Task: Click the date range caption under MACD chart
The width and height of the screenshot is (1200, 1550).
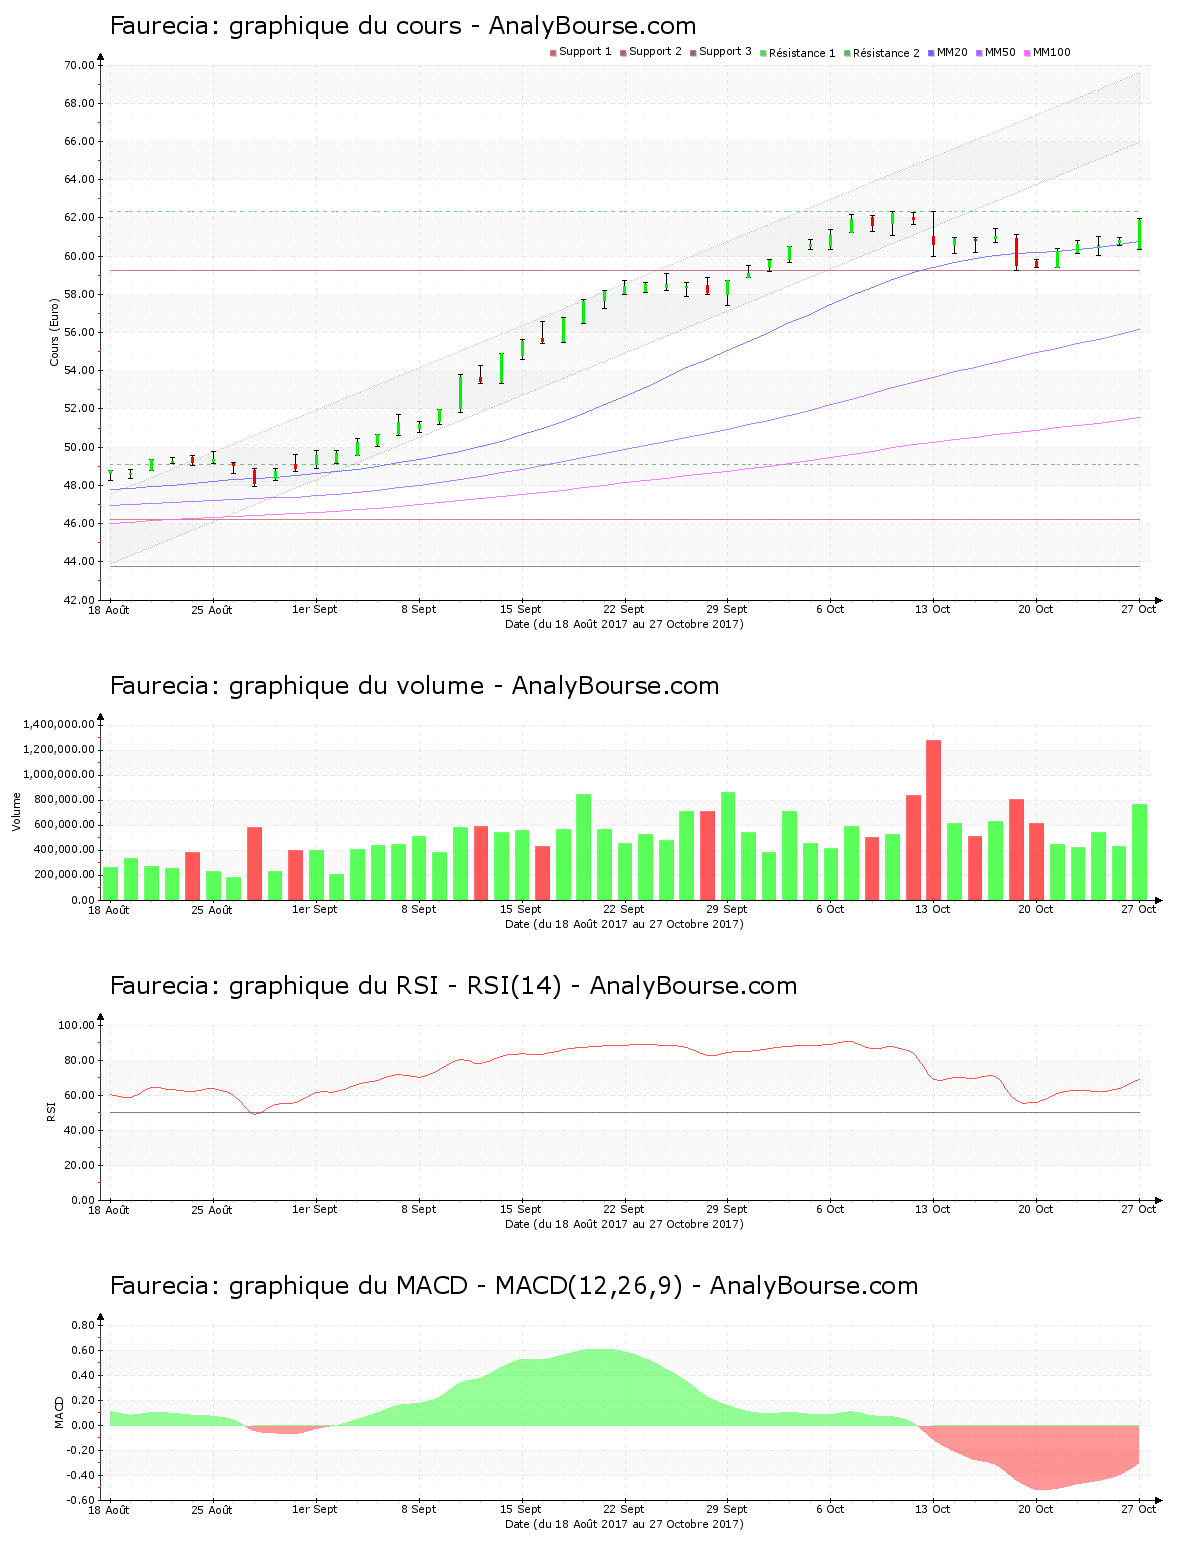Action: point(624,1524)
